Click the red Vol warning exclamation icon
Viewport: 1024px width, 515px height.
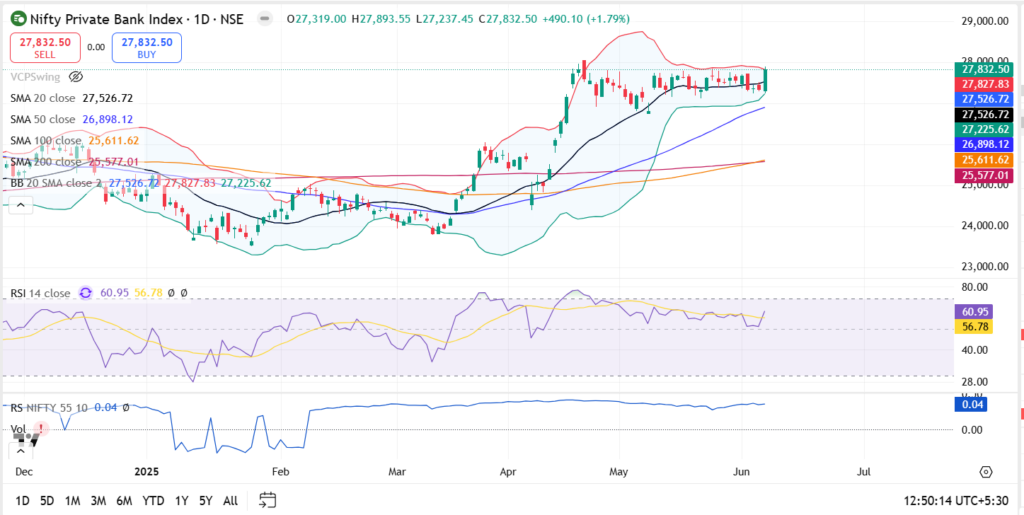[41, 429]
